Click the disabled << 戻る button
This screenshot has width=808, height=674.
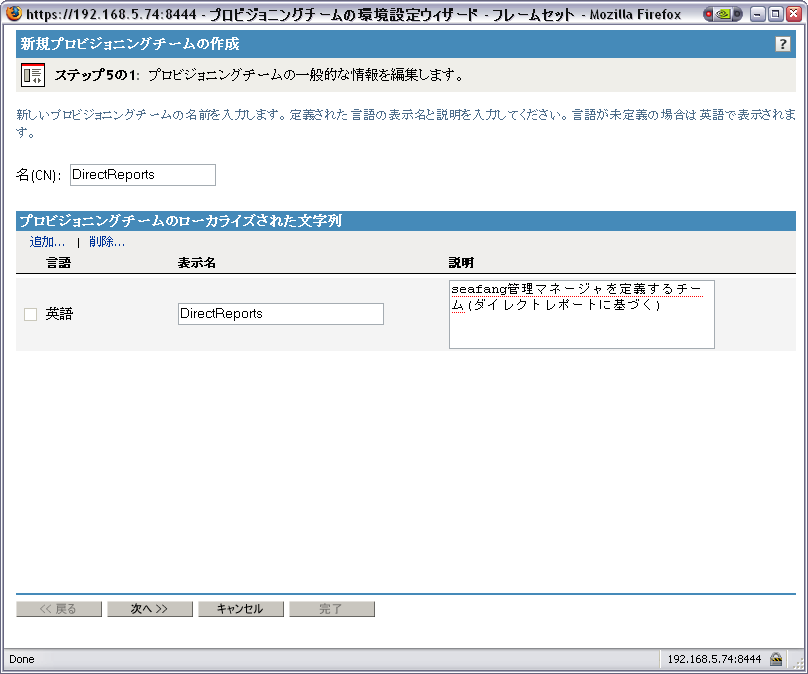click(x=59, y=609)
